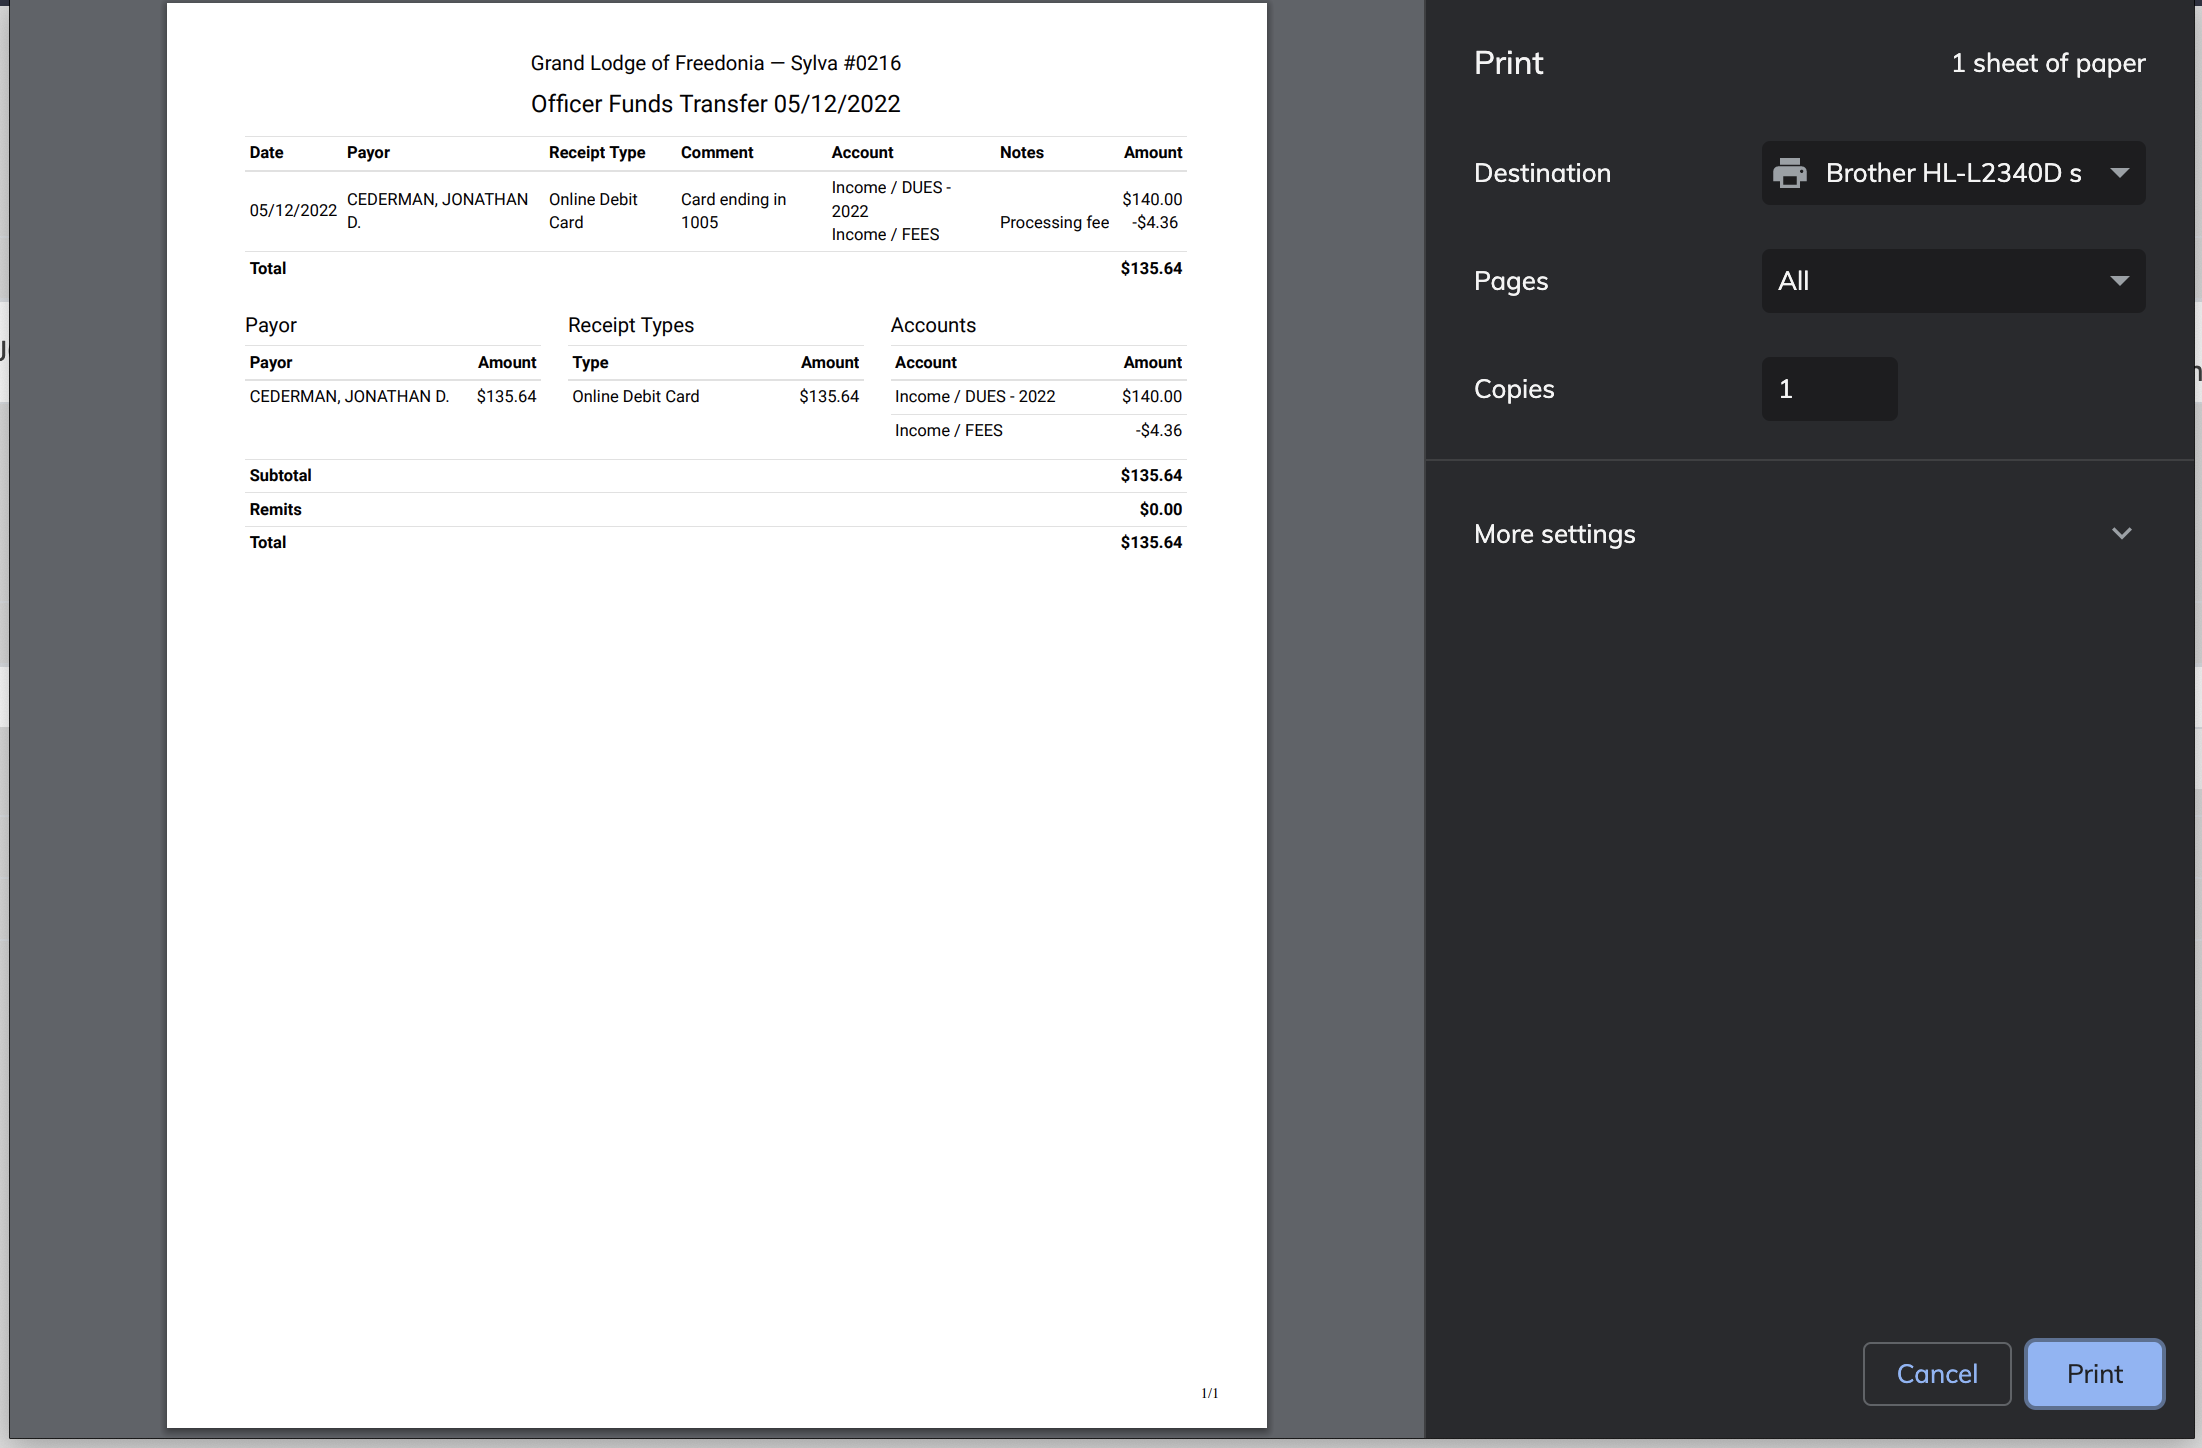Expand More settings section

pos(1803,534)
